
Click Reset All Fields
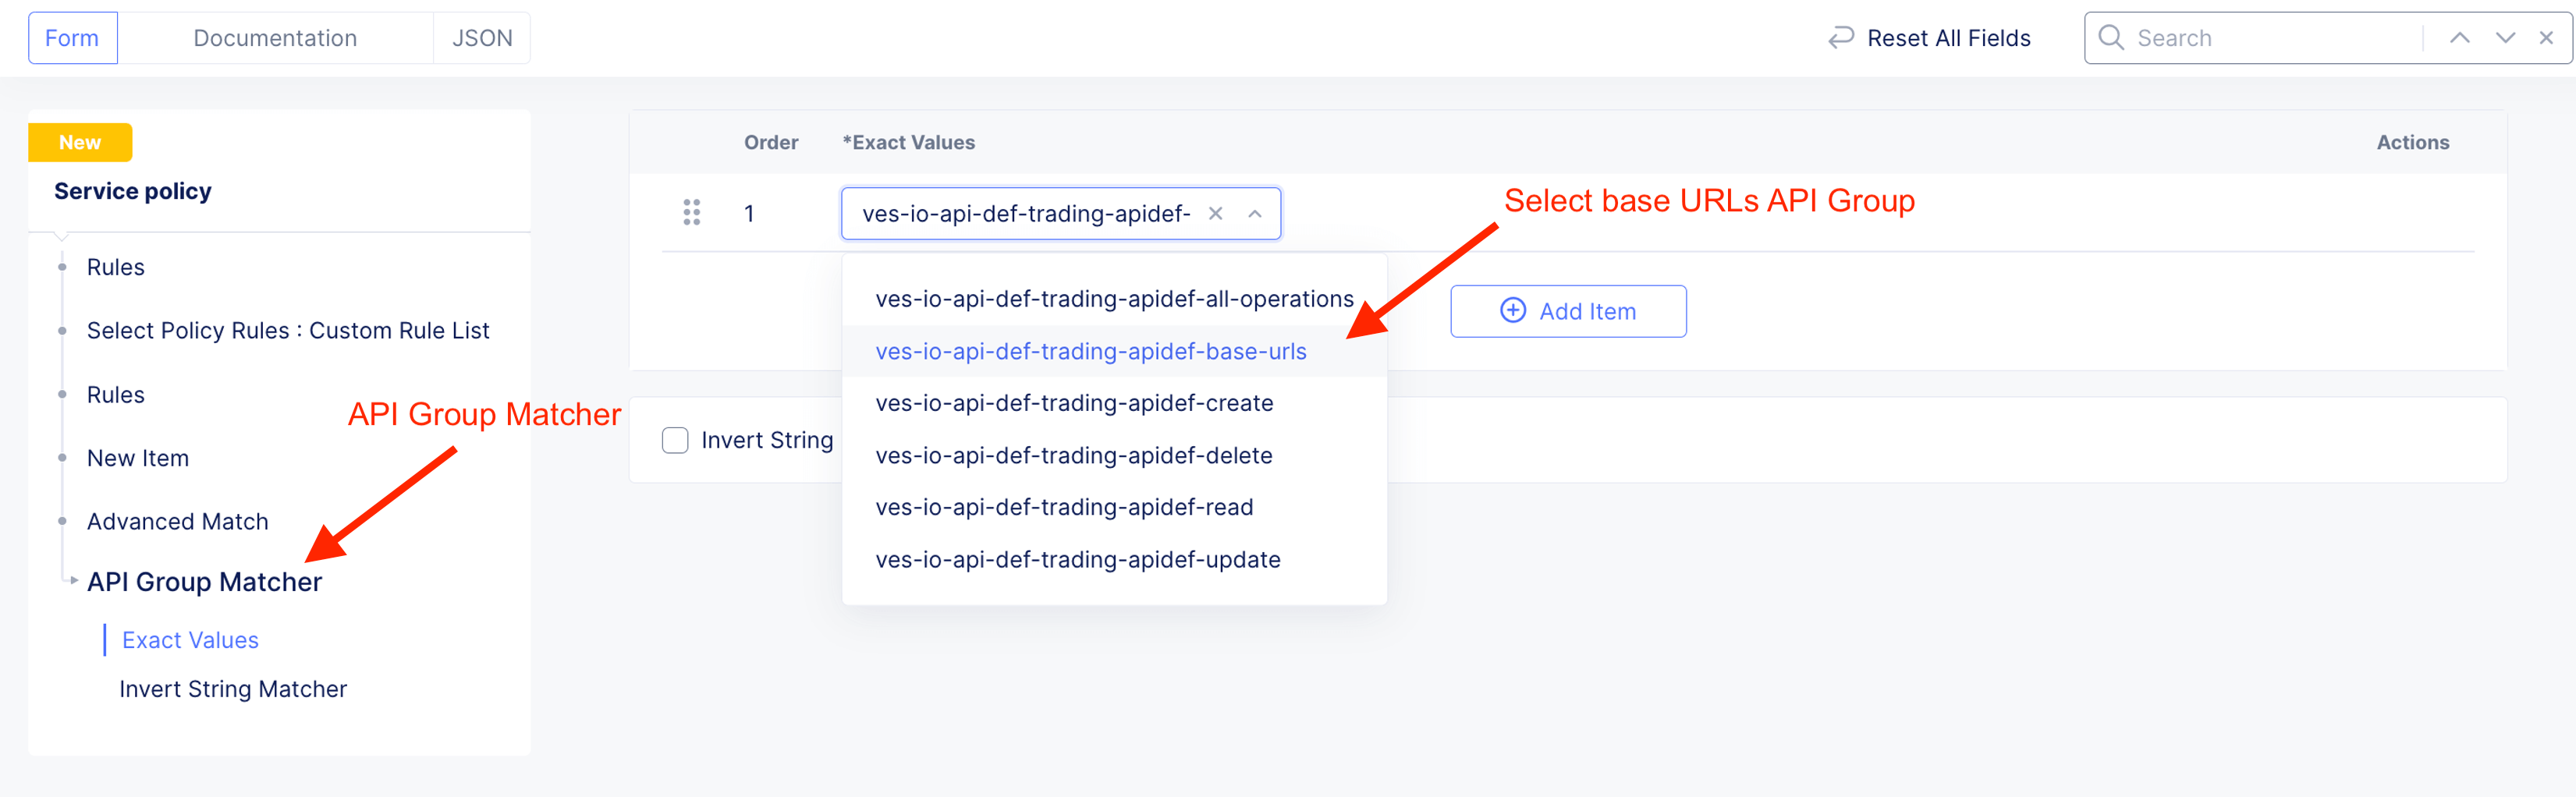[x=1948, y=38]
